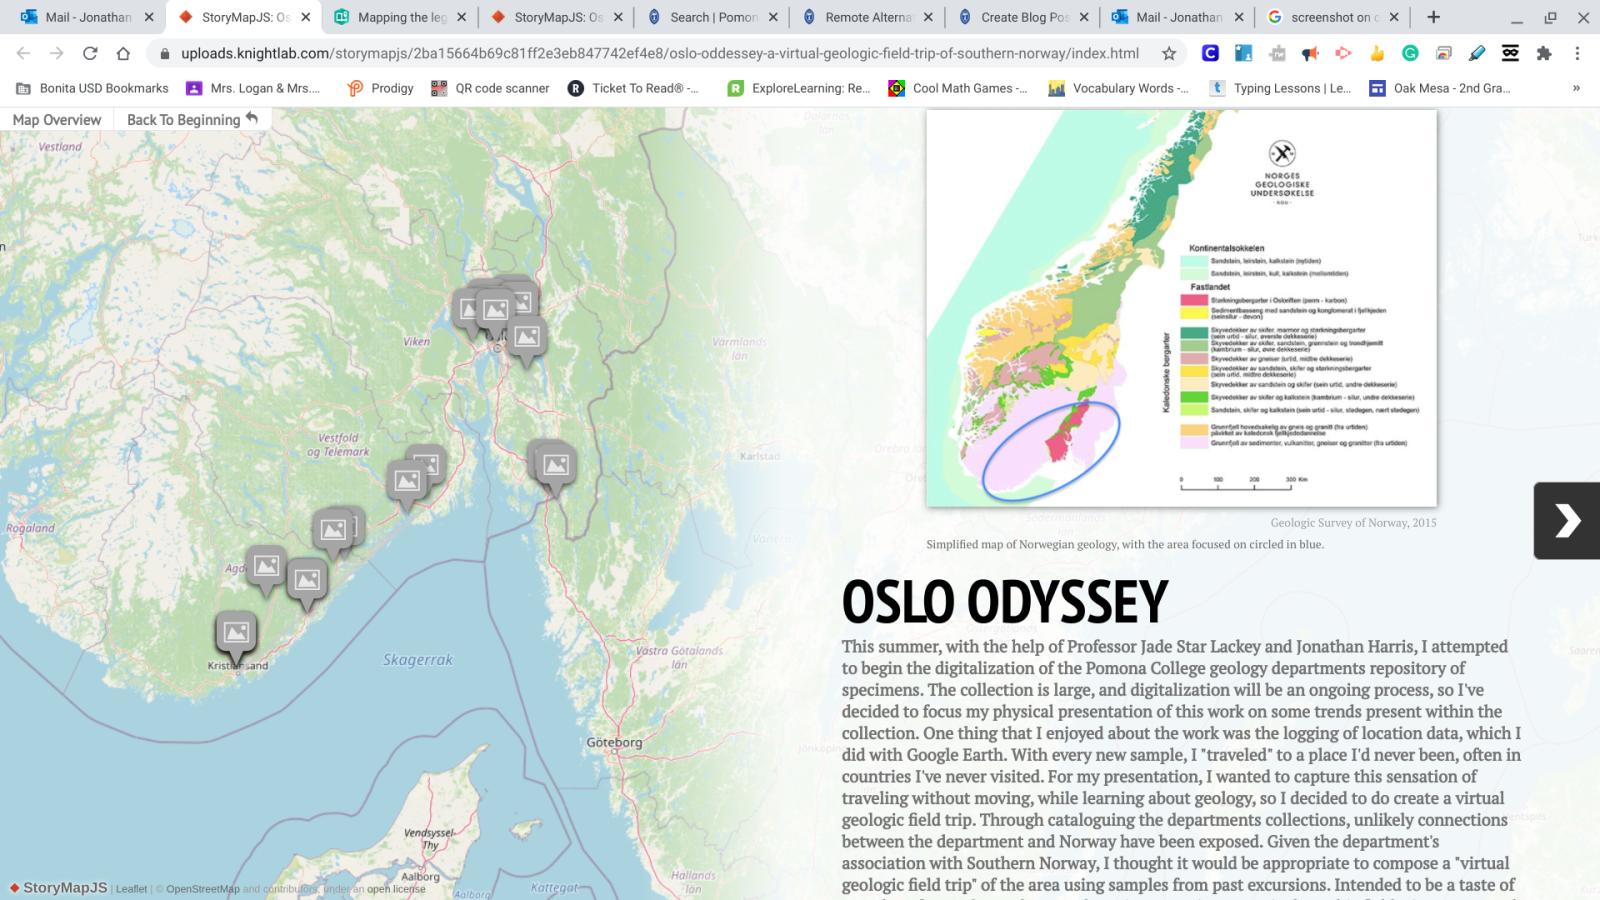Viewport: 1600px width, 900px height.
Task: Activate the highlighter extension icon
Action: click(x=1477, y=55)
